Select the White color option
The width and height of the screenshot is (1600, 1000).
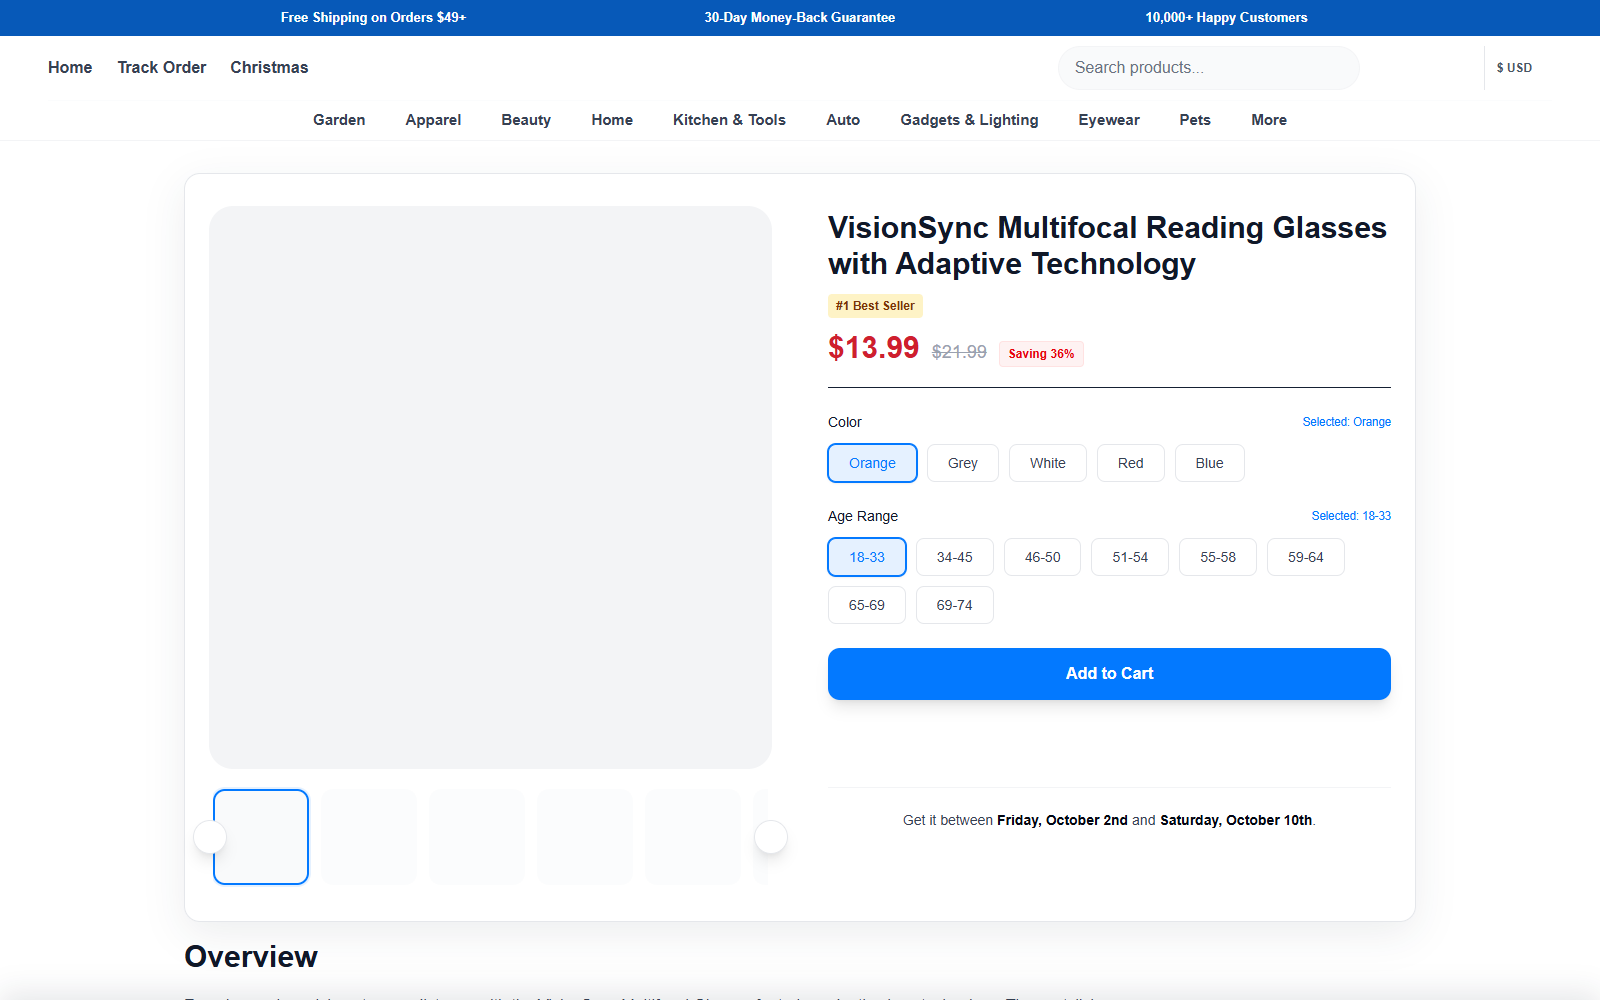pos(1048,463)
